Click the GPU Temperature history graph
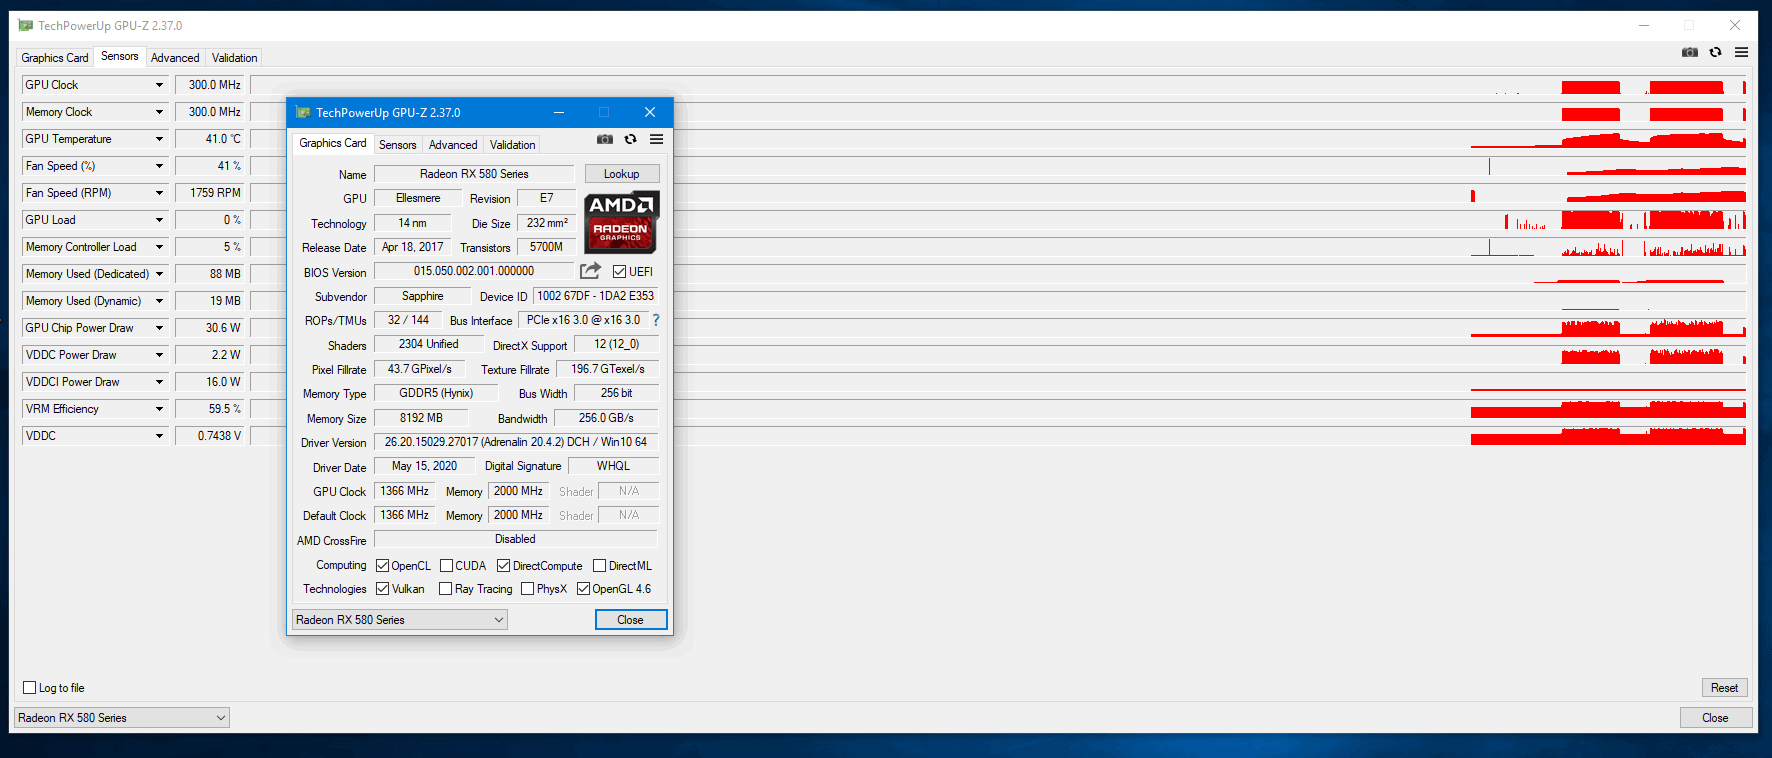The width and height of the screenshot is (1772, 758). click(x=998, y=139)
